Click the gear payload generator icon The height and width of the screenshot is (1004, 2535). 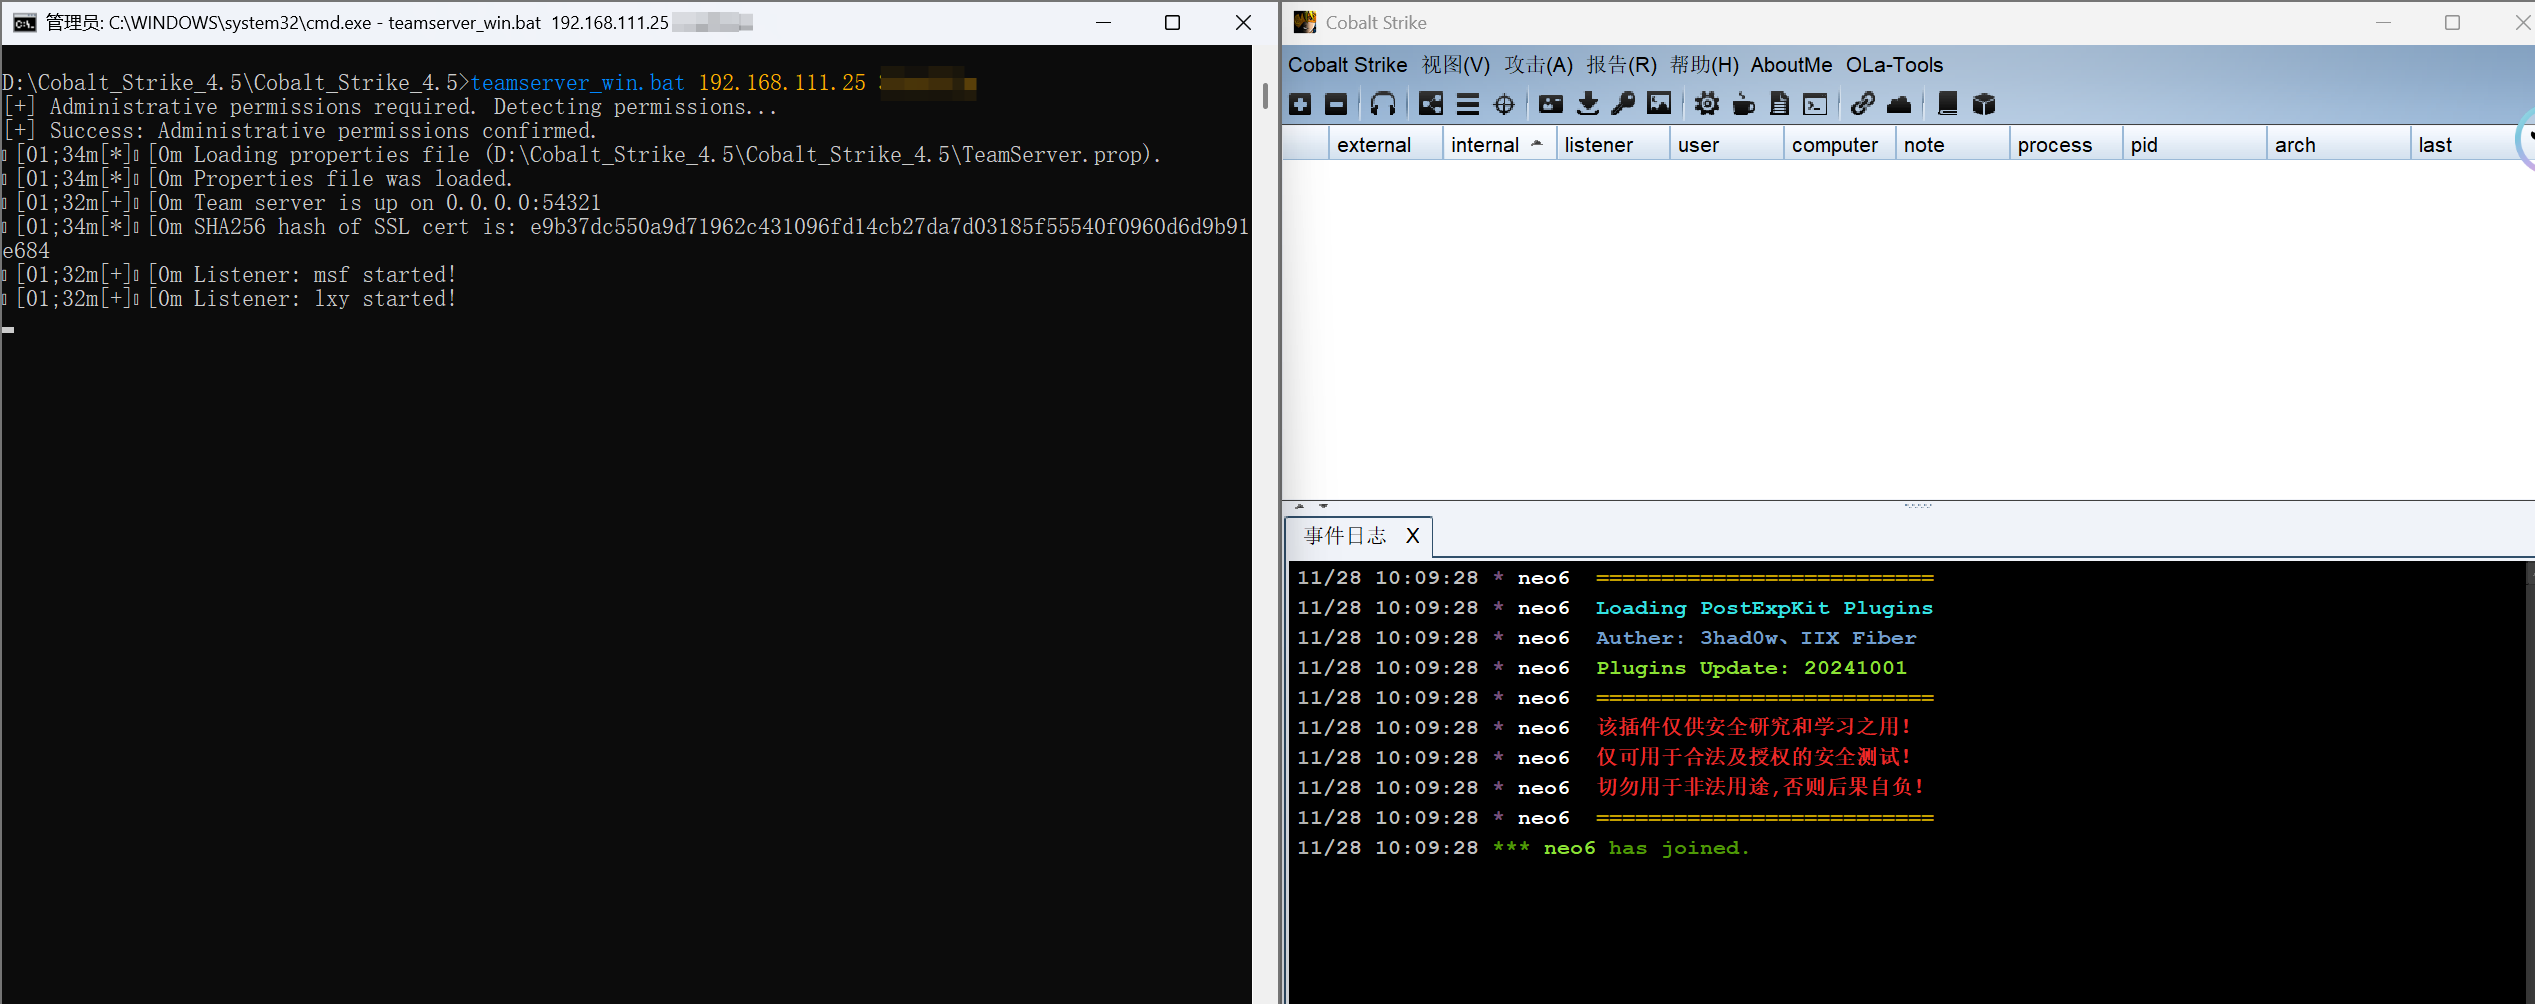coord(1707,104)
